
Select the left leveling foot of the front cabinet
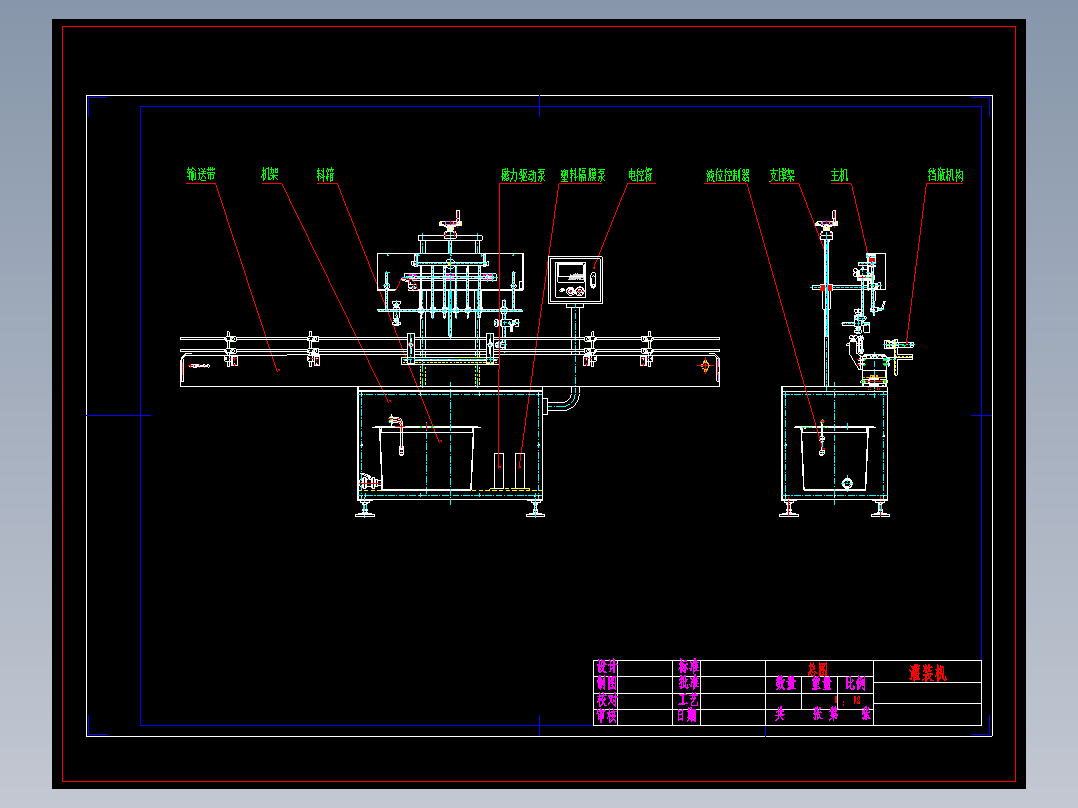(365, 509)
